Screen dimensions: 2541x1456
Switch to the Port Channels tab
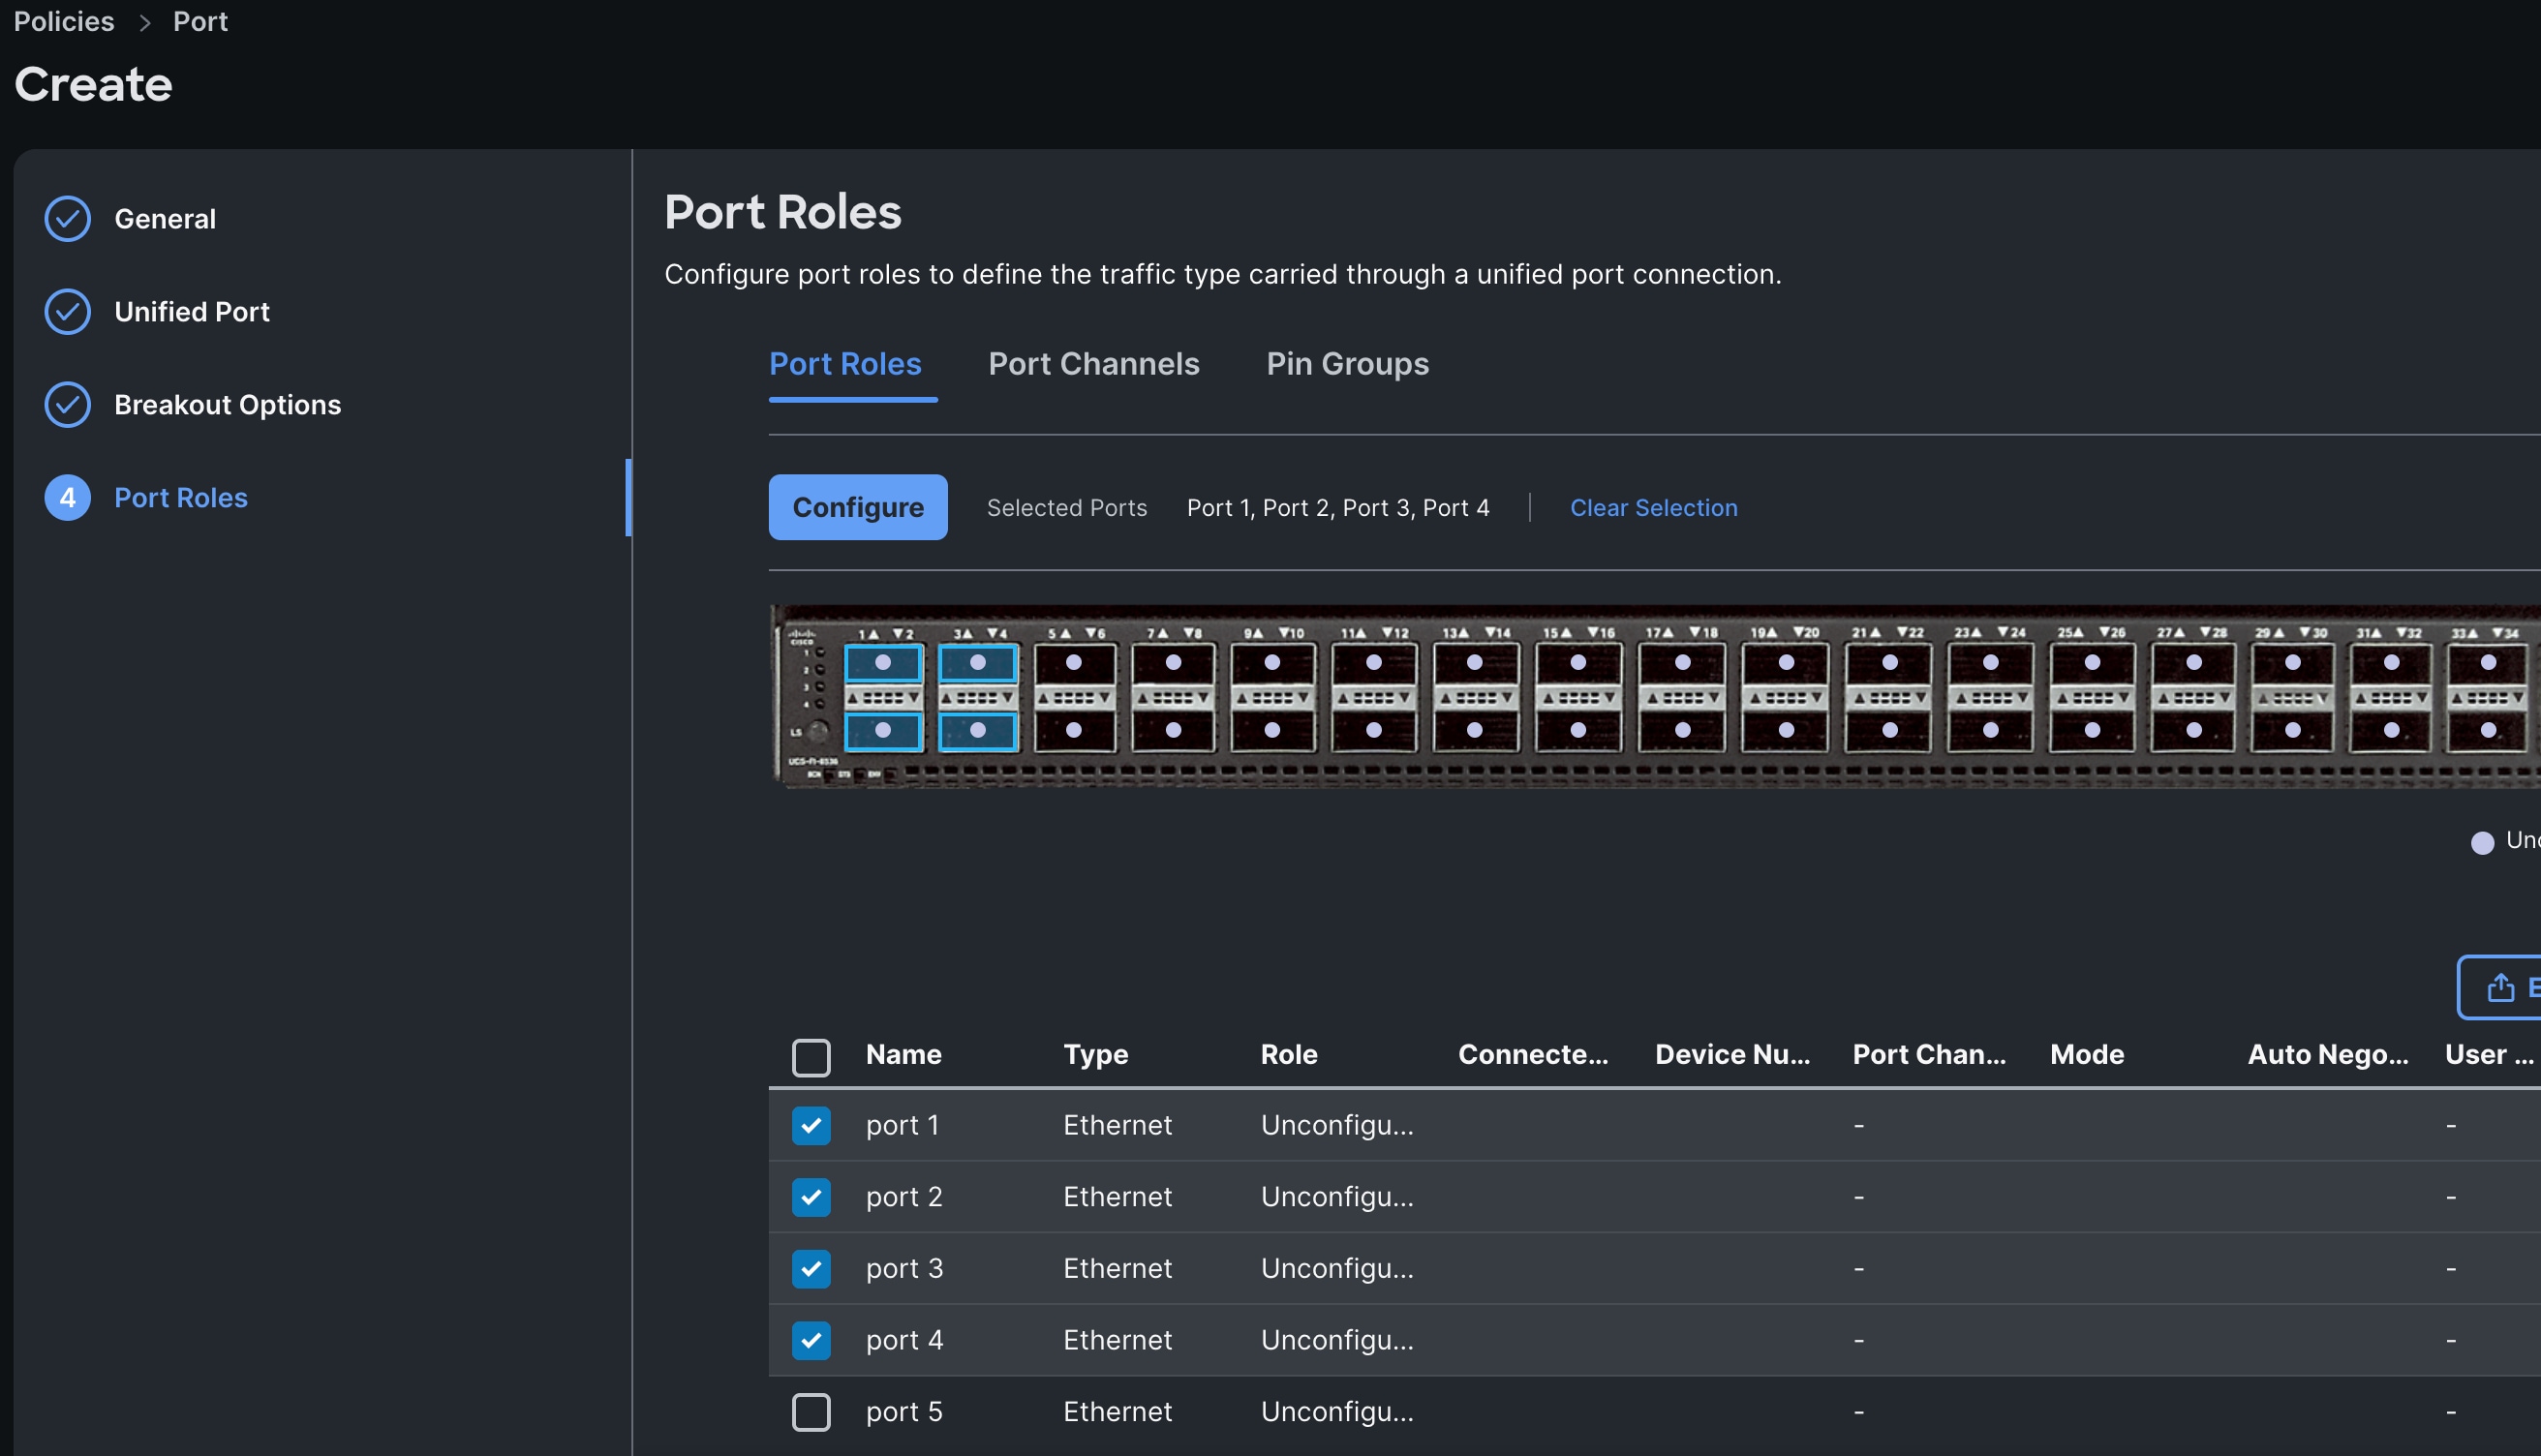click(1094, 364)
